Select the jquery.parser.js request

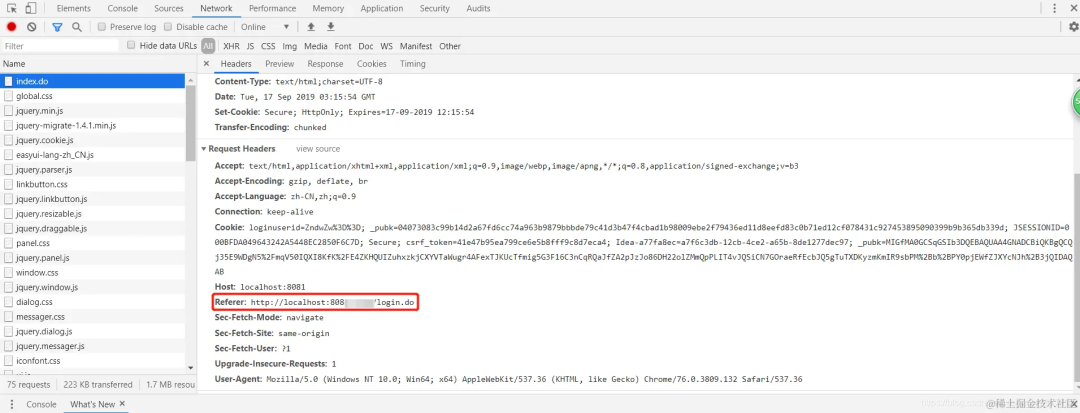[x=93, y=169]
